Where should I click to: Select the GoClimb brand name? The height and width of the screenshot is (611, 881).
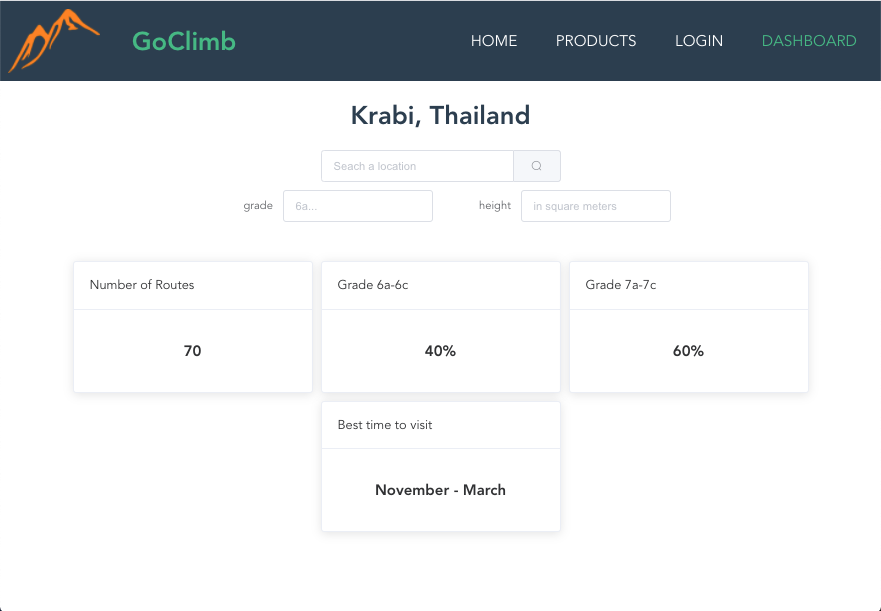pyautogui.click(x=183, y=40)
